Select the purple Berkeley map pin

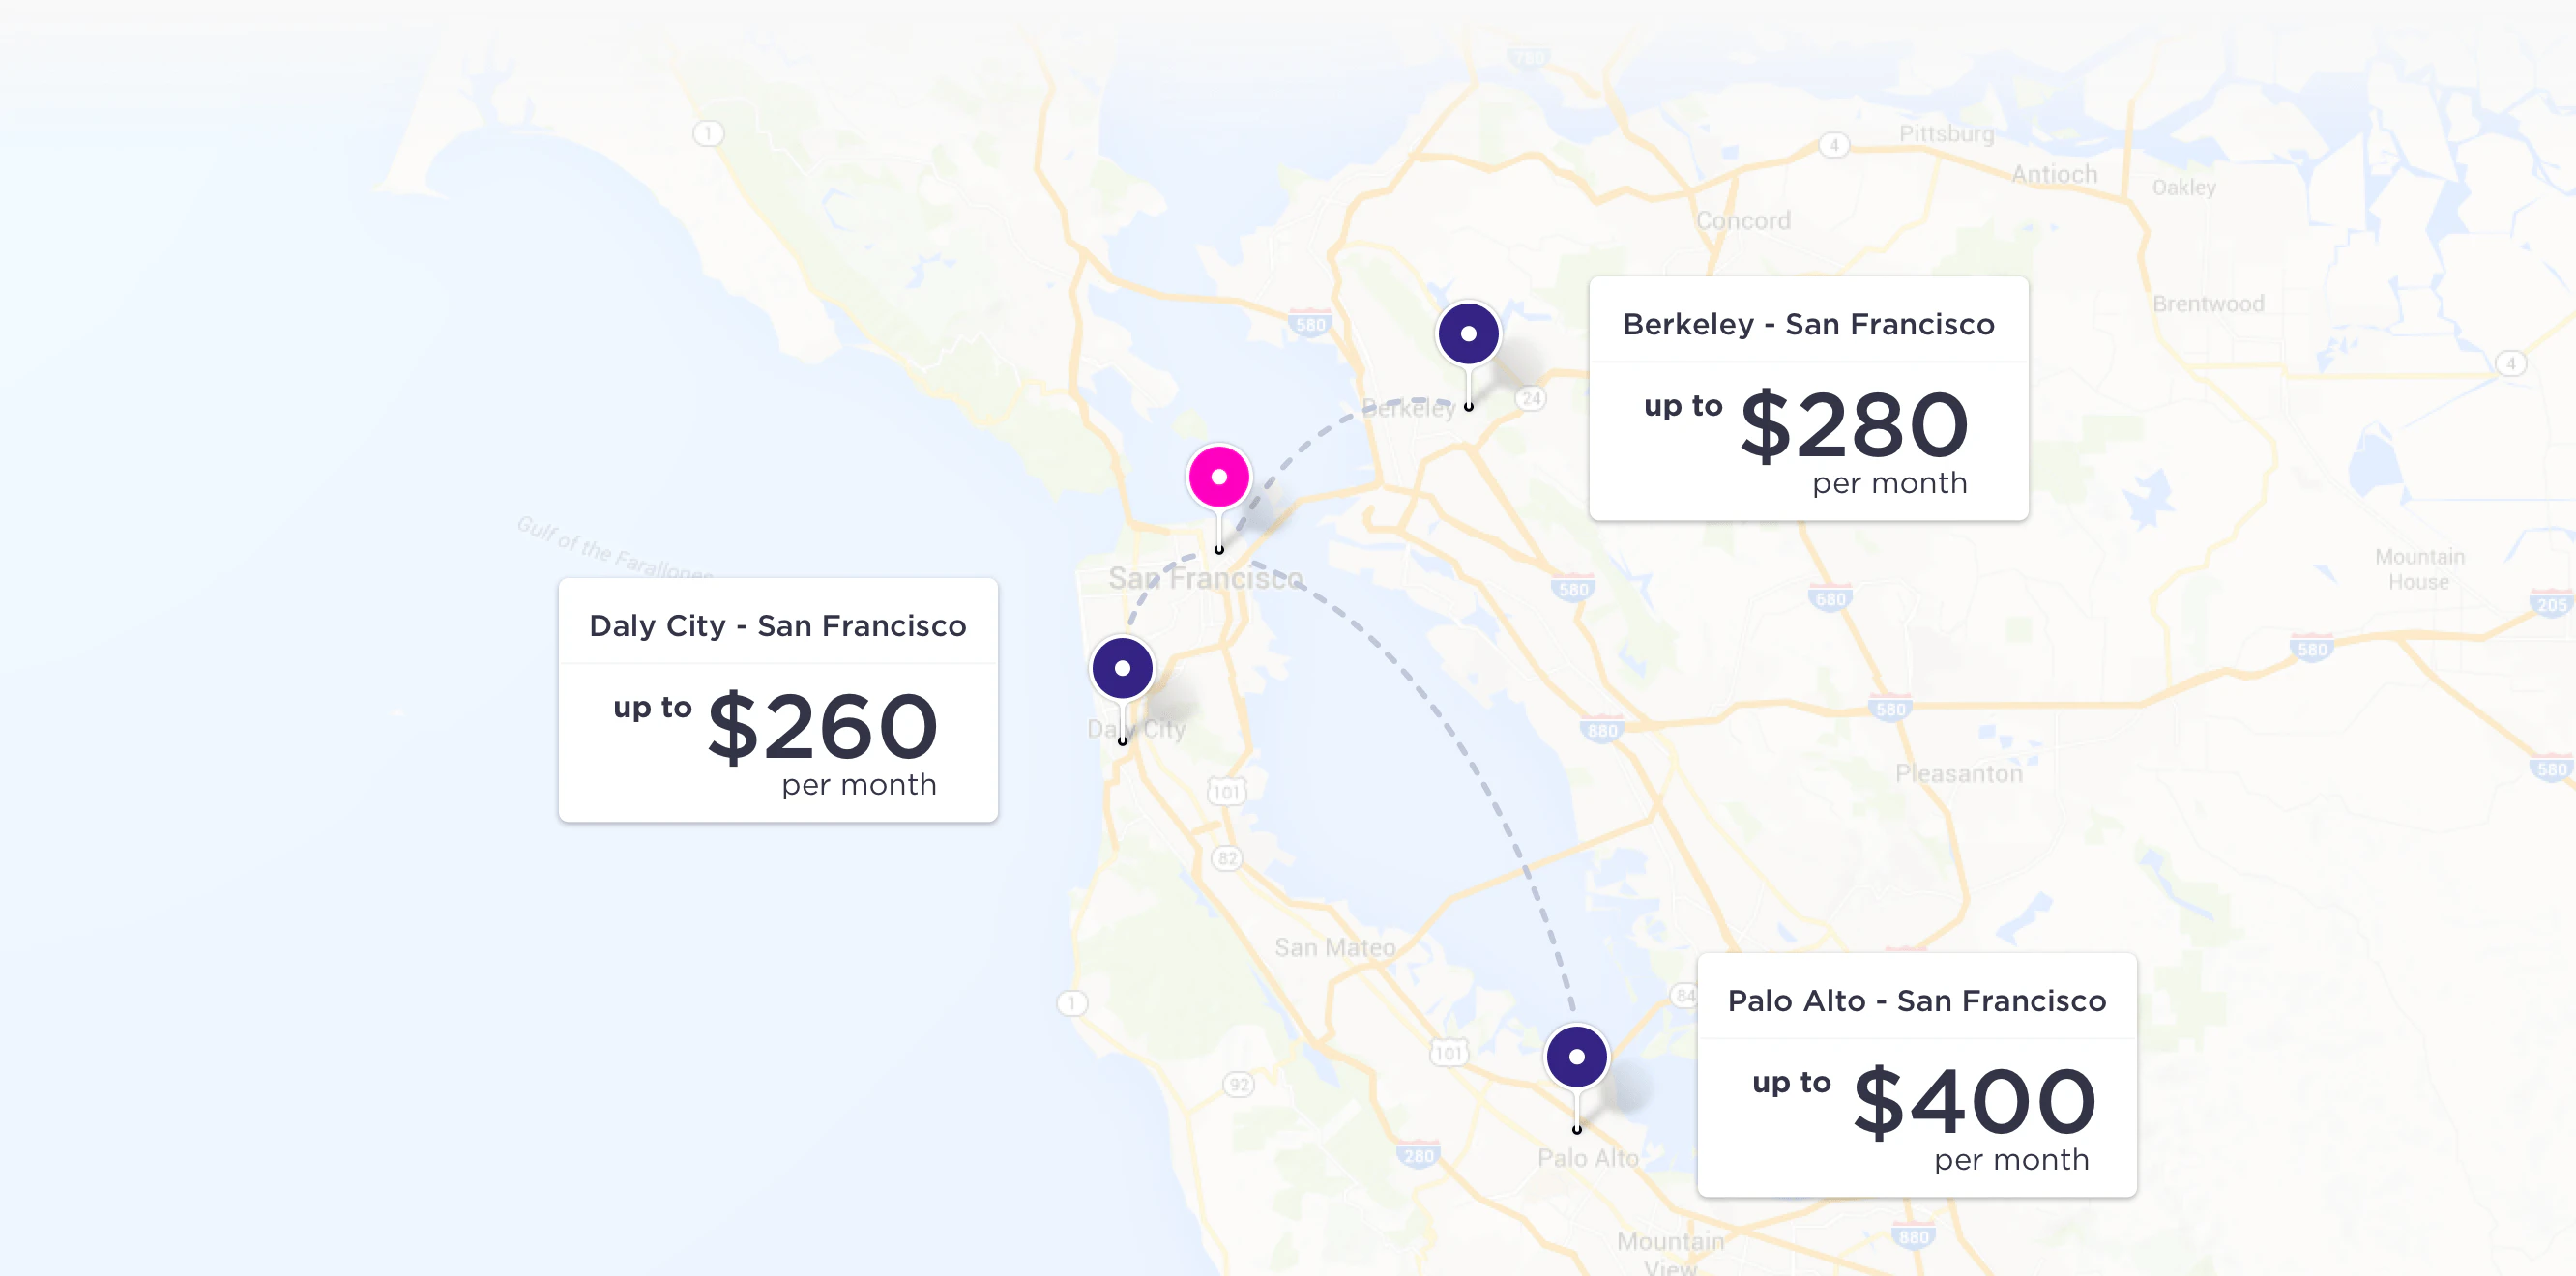pos(1468,334)
